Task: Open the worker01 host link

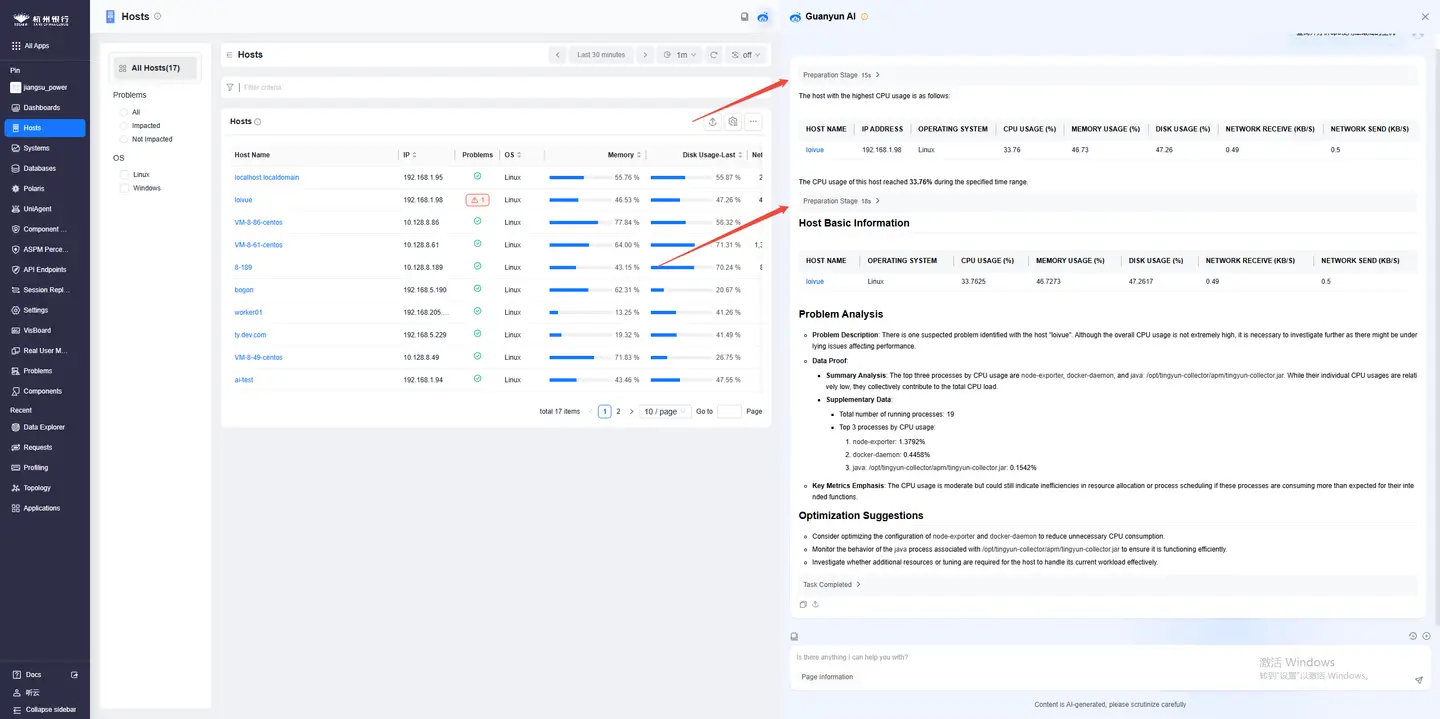Action: [x=248, y=312]
